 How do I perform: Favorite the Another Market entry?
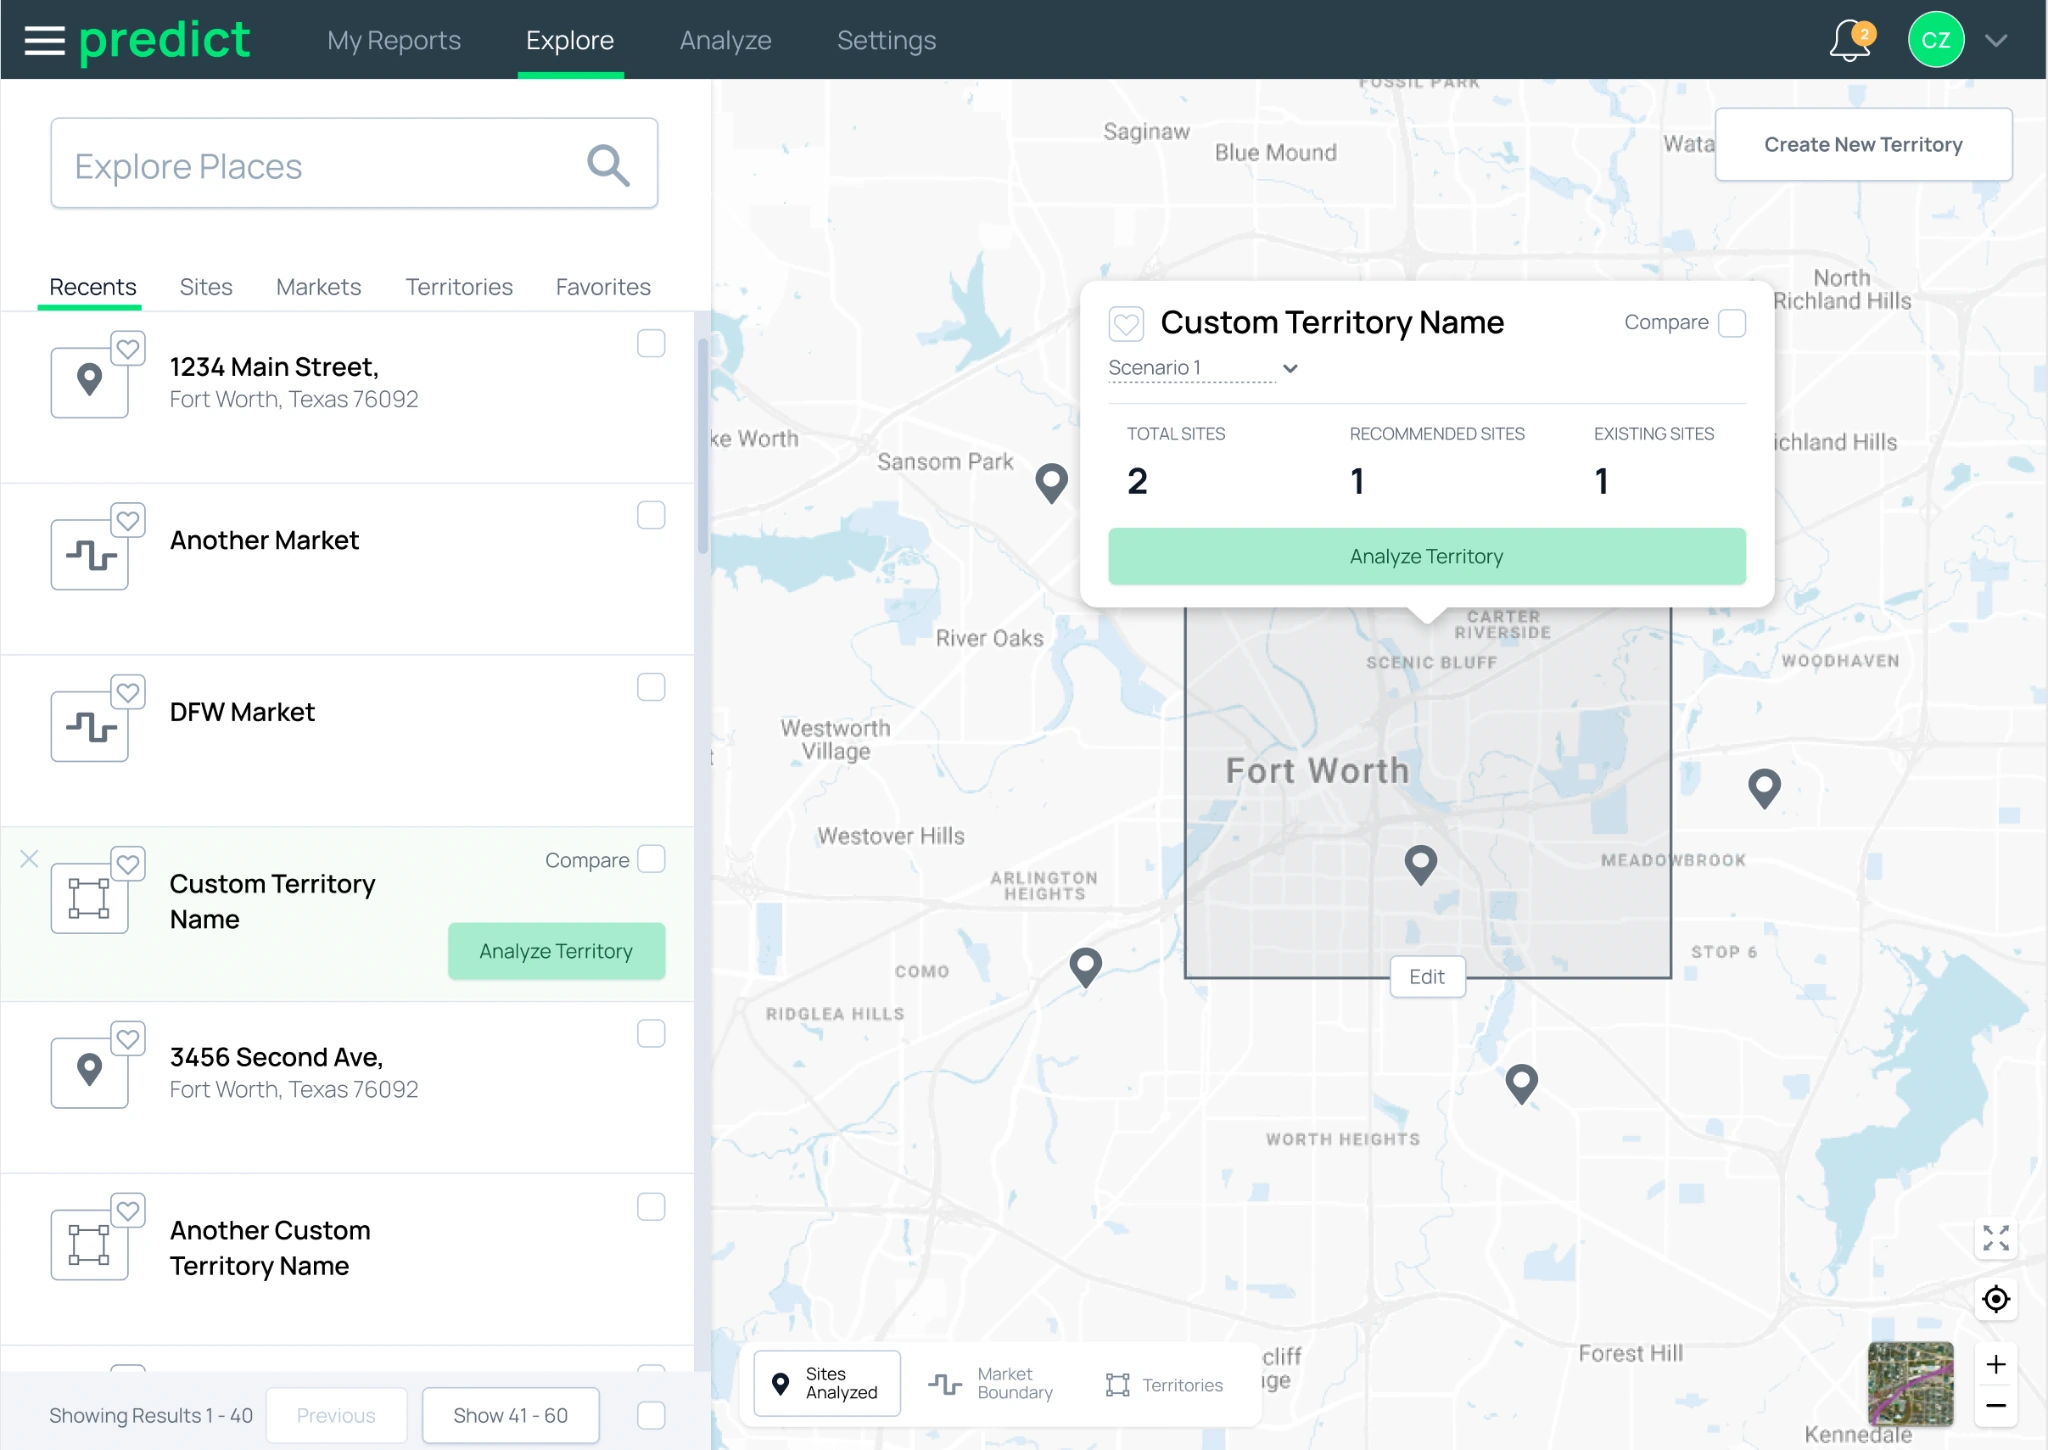click(x=128, y=520)
